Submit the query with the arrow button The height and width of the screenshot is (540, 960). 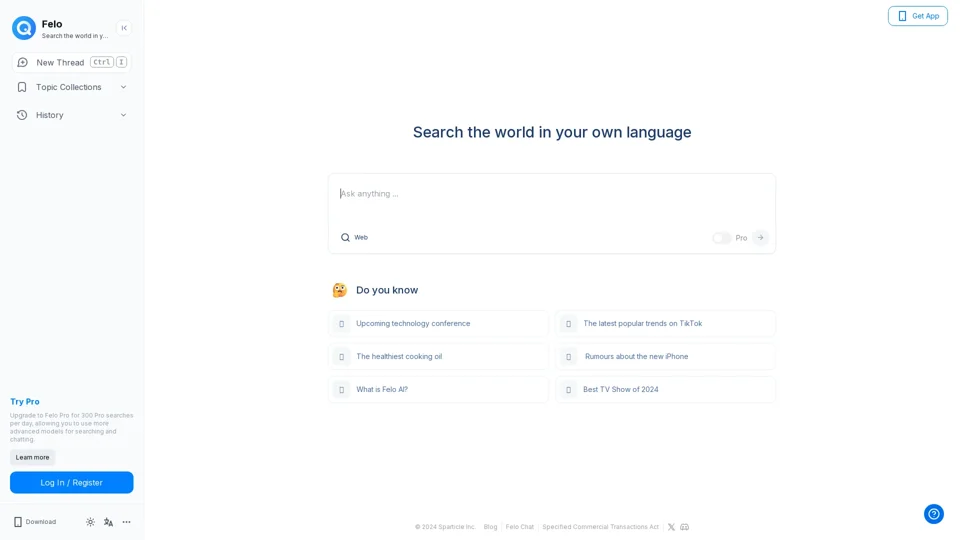point(760,238)
